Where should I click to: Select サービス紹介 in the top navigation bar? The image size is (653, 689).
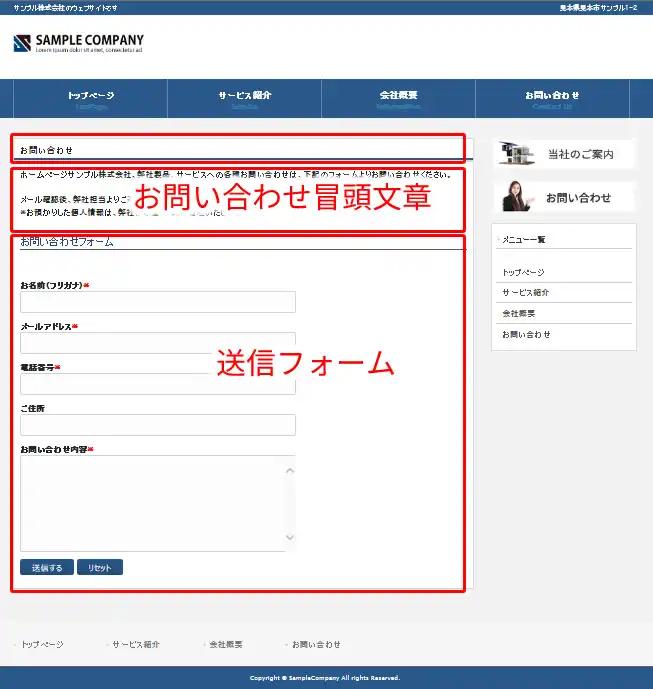click(245, 98)
